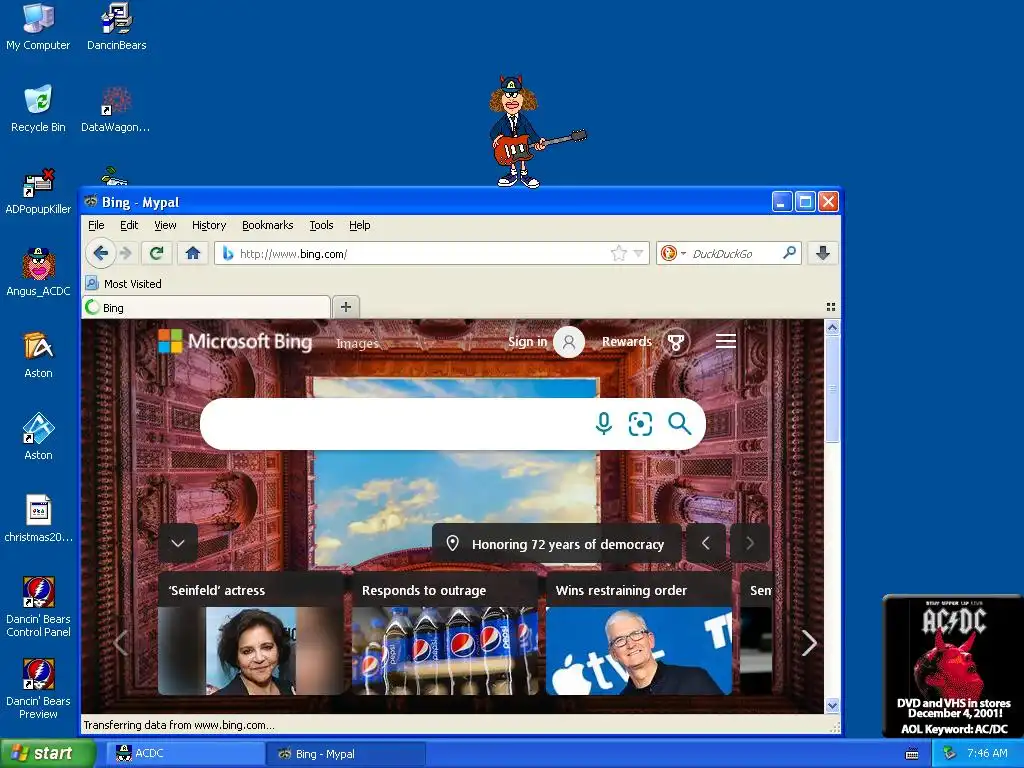Open Bing visual search camera icon
This screenshot has height=768, width=1024.
click(640, 423)
